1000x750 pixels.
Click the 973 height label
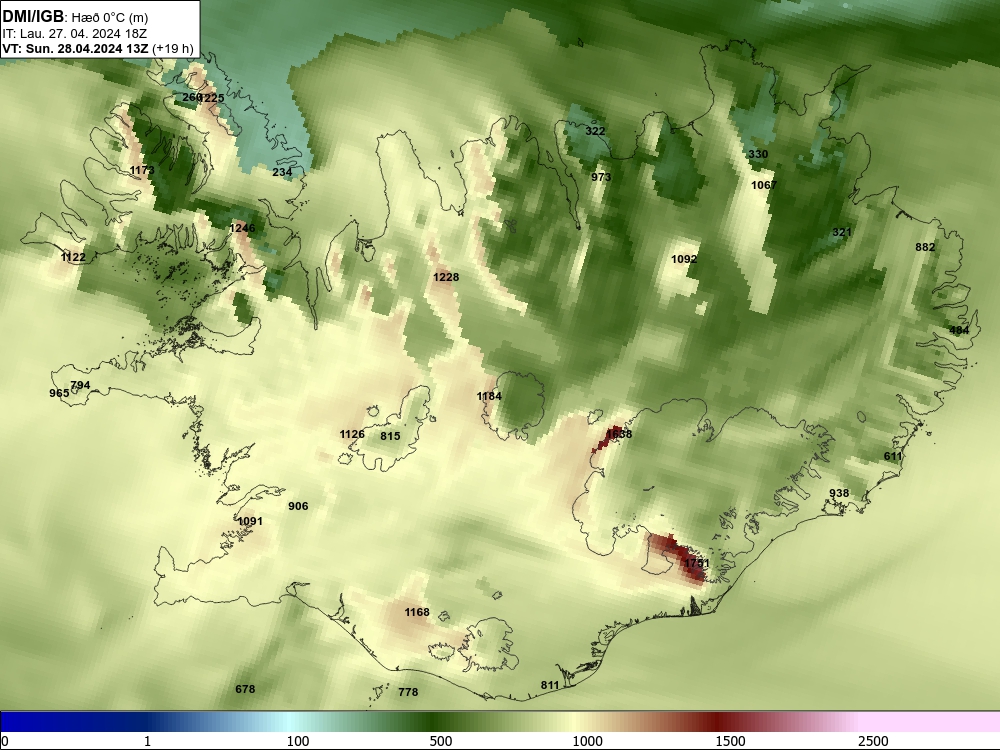601,177
